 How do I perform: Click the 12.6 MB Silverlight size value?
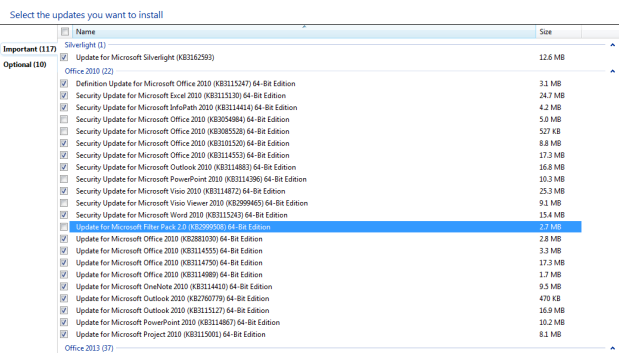(x=552, y=57)
